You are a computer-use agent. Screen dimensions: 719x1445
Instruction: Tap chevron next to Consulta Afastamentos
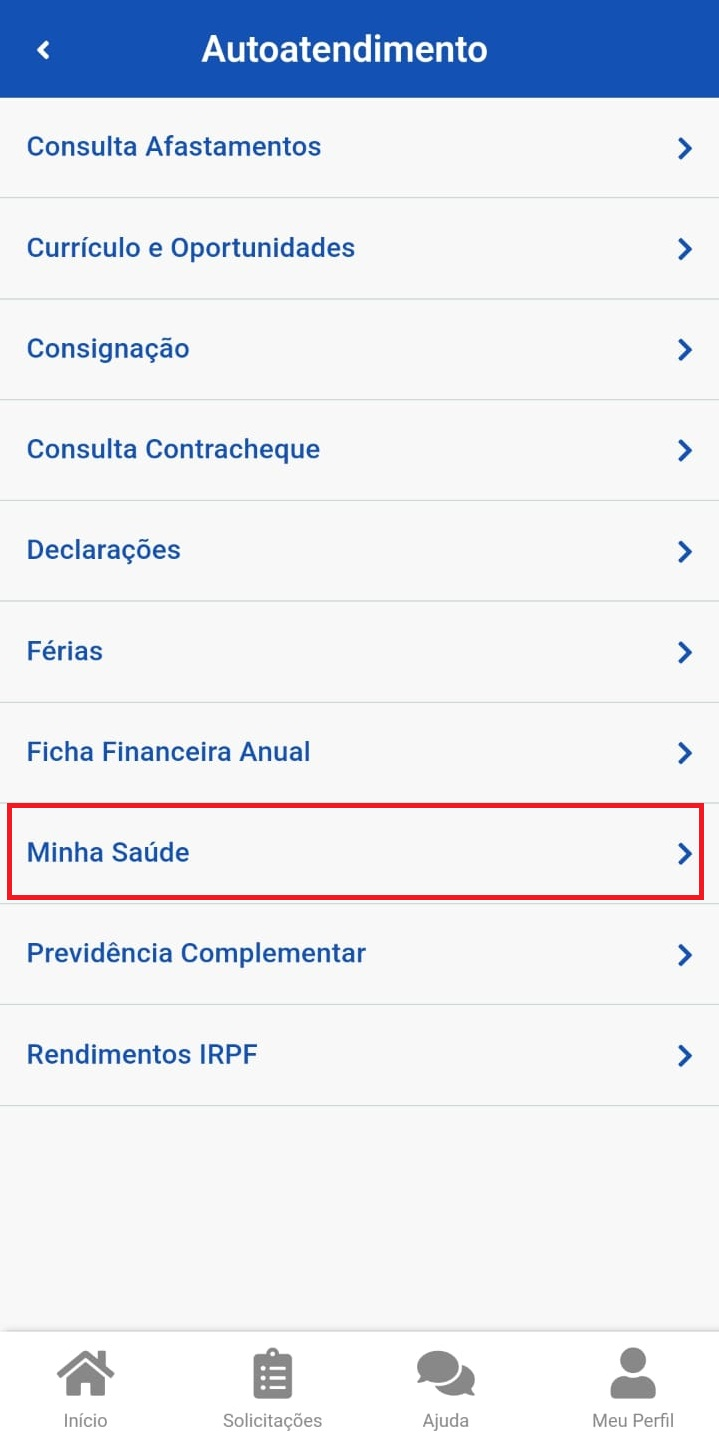685,149
